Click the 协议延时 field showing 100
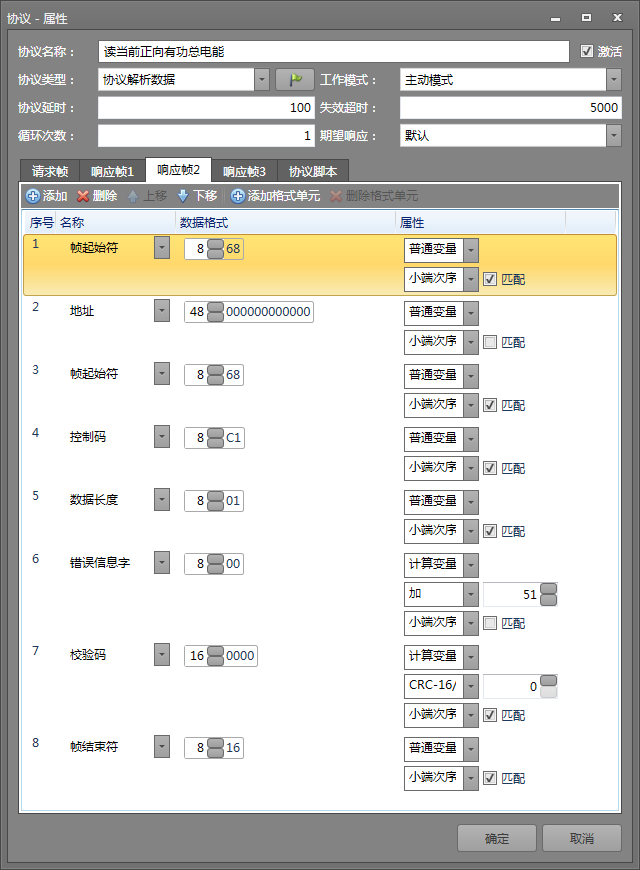 (x=206, y=108)
